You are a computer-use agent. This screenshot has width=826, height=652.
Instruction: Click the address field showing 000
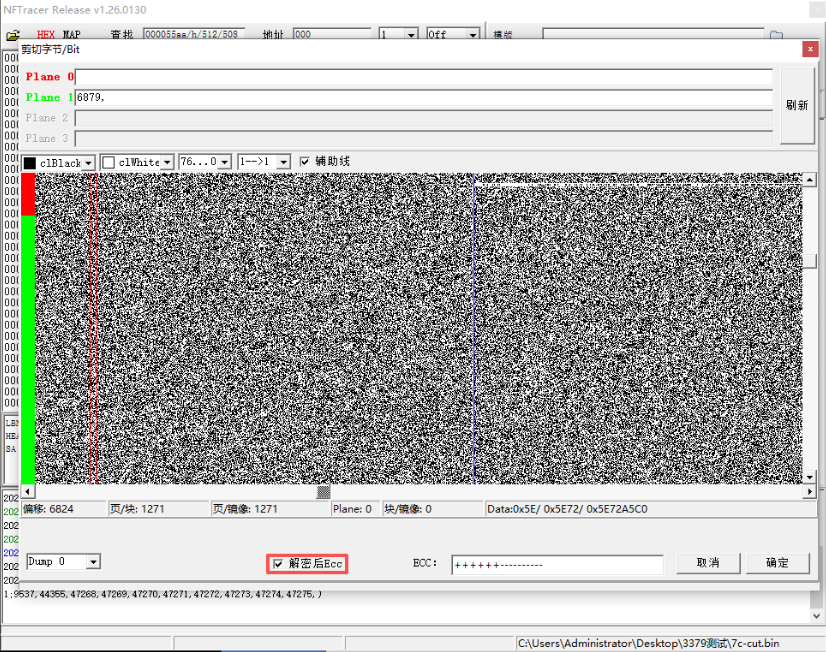pos(332,34)
